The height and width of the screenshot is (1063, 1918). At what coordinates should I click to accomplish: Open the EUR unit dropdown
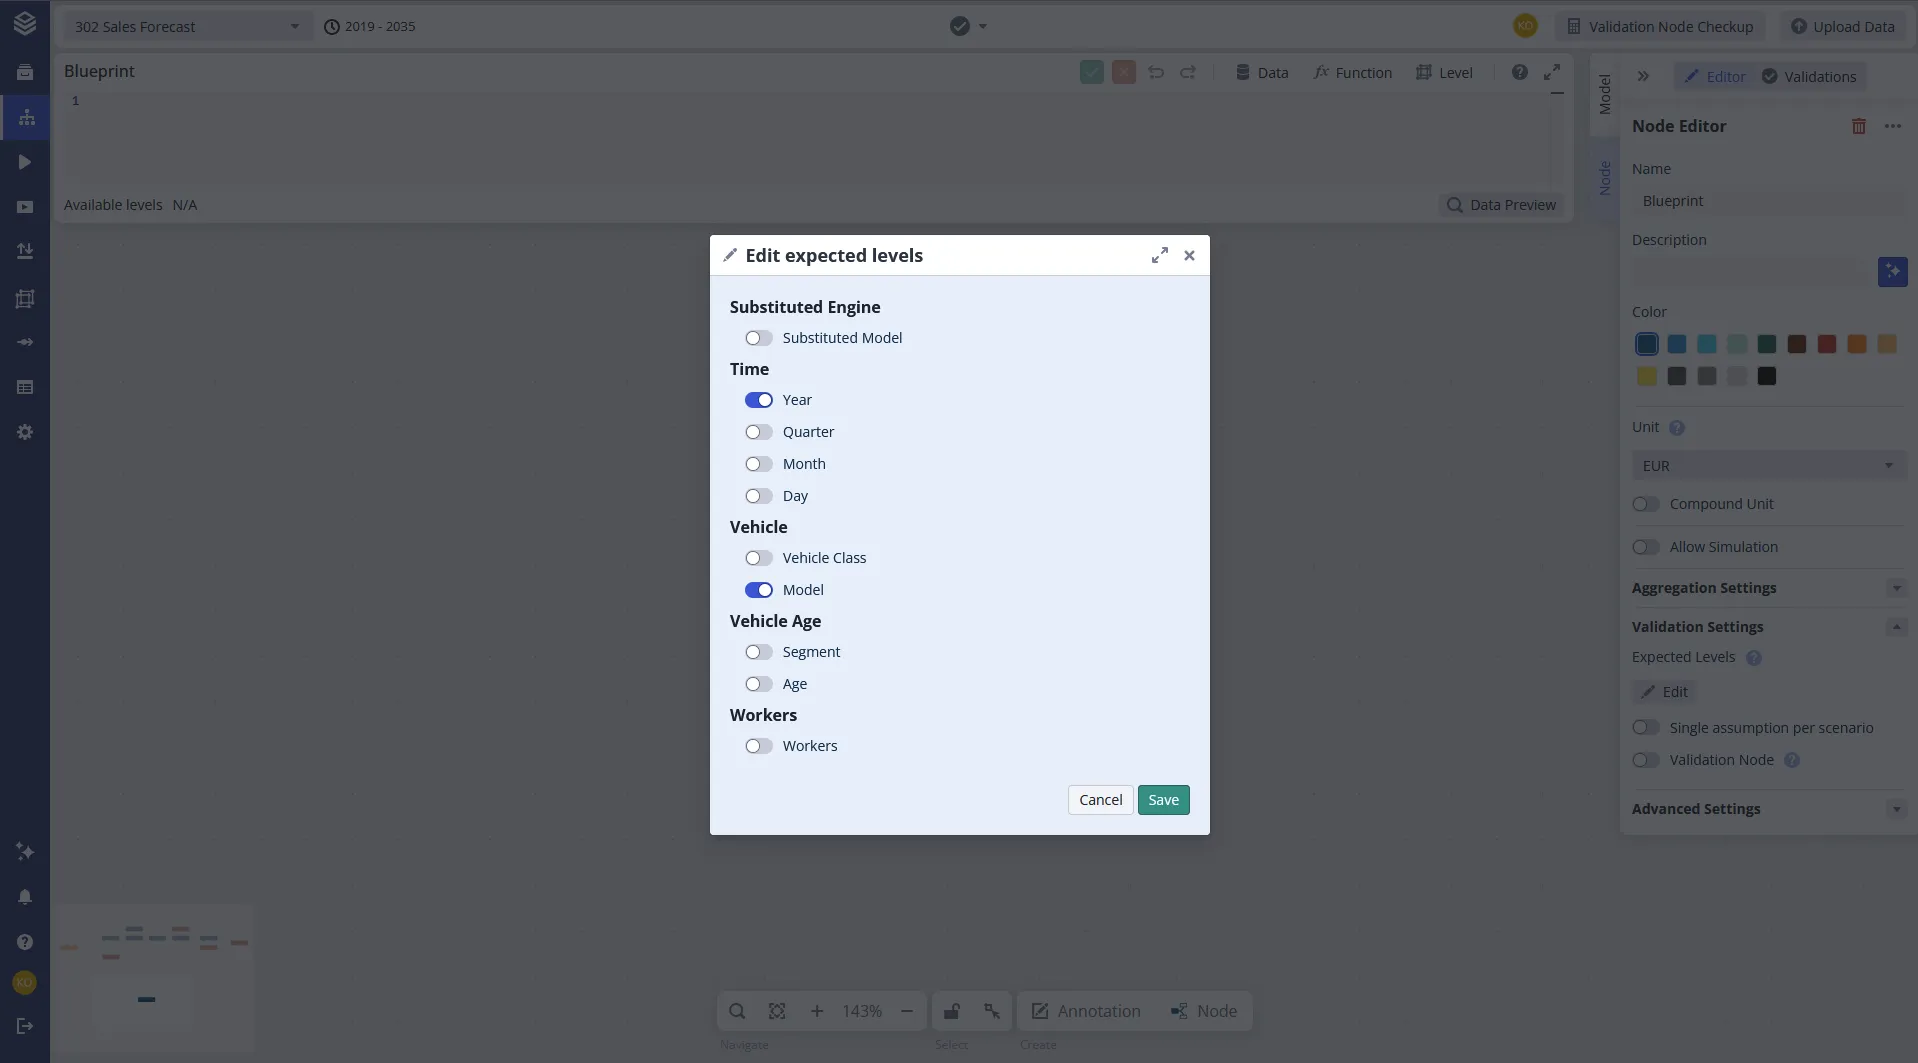pyautogui.click(x=1768, y=466)
